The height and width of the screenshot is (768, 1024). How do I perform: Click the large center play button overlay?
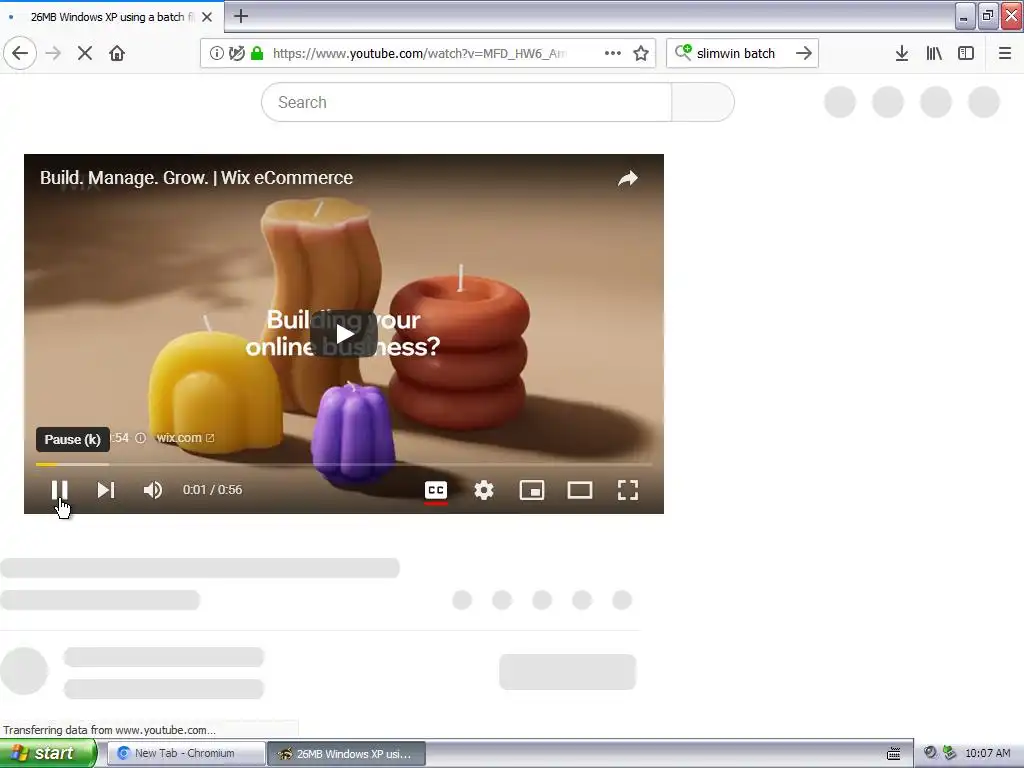coord(344,334)
